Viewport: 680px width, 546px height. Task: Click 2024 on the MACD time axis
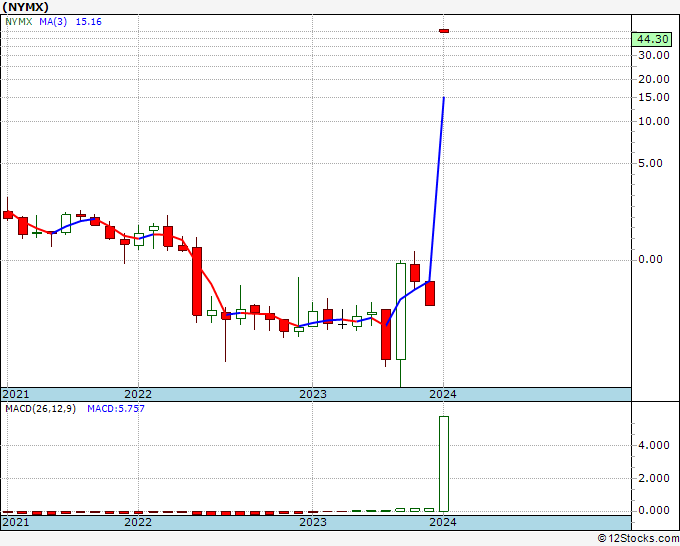[443, 522]
